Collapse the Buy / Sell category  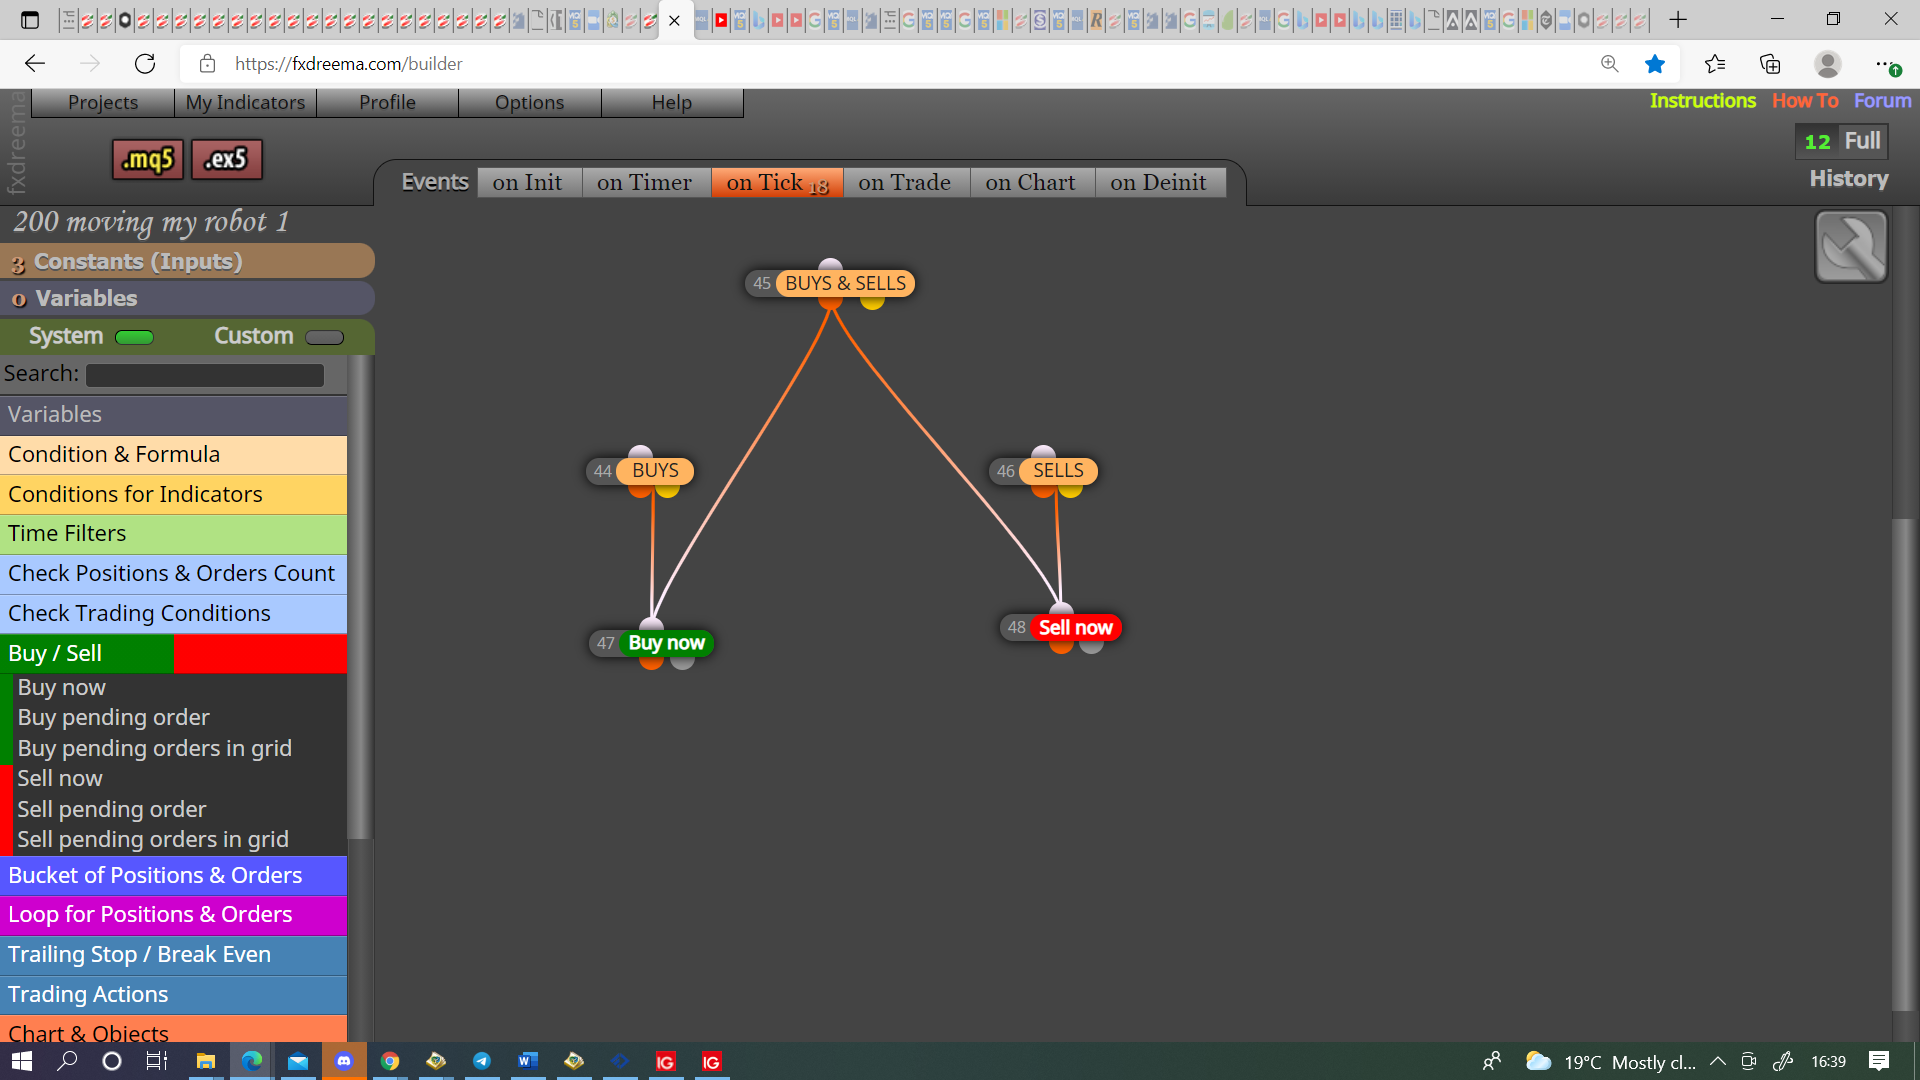173,653
